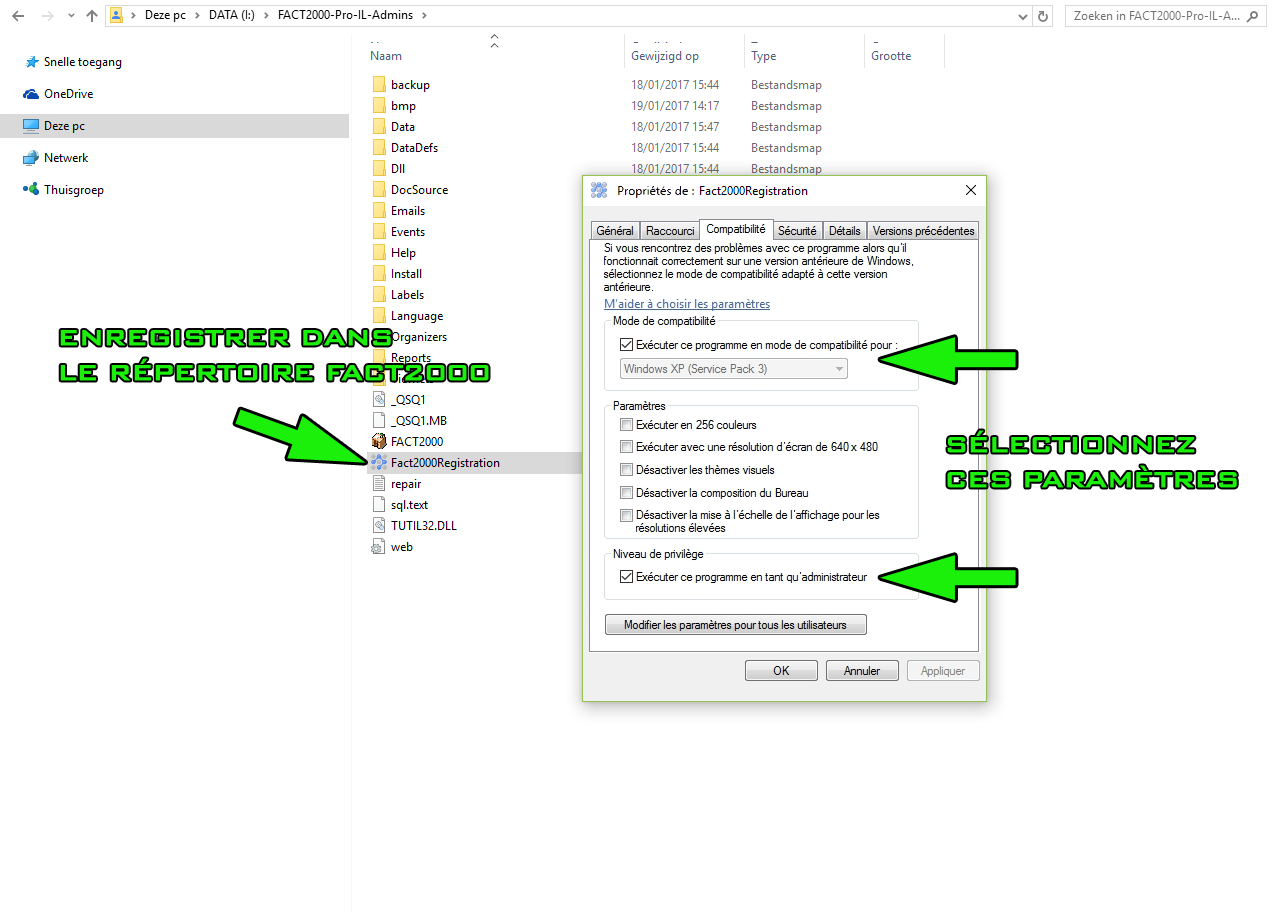Open address bar history dropdown

point(1022,16)
